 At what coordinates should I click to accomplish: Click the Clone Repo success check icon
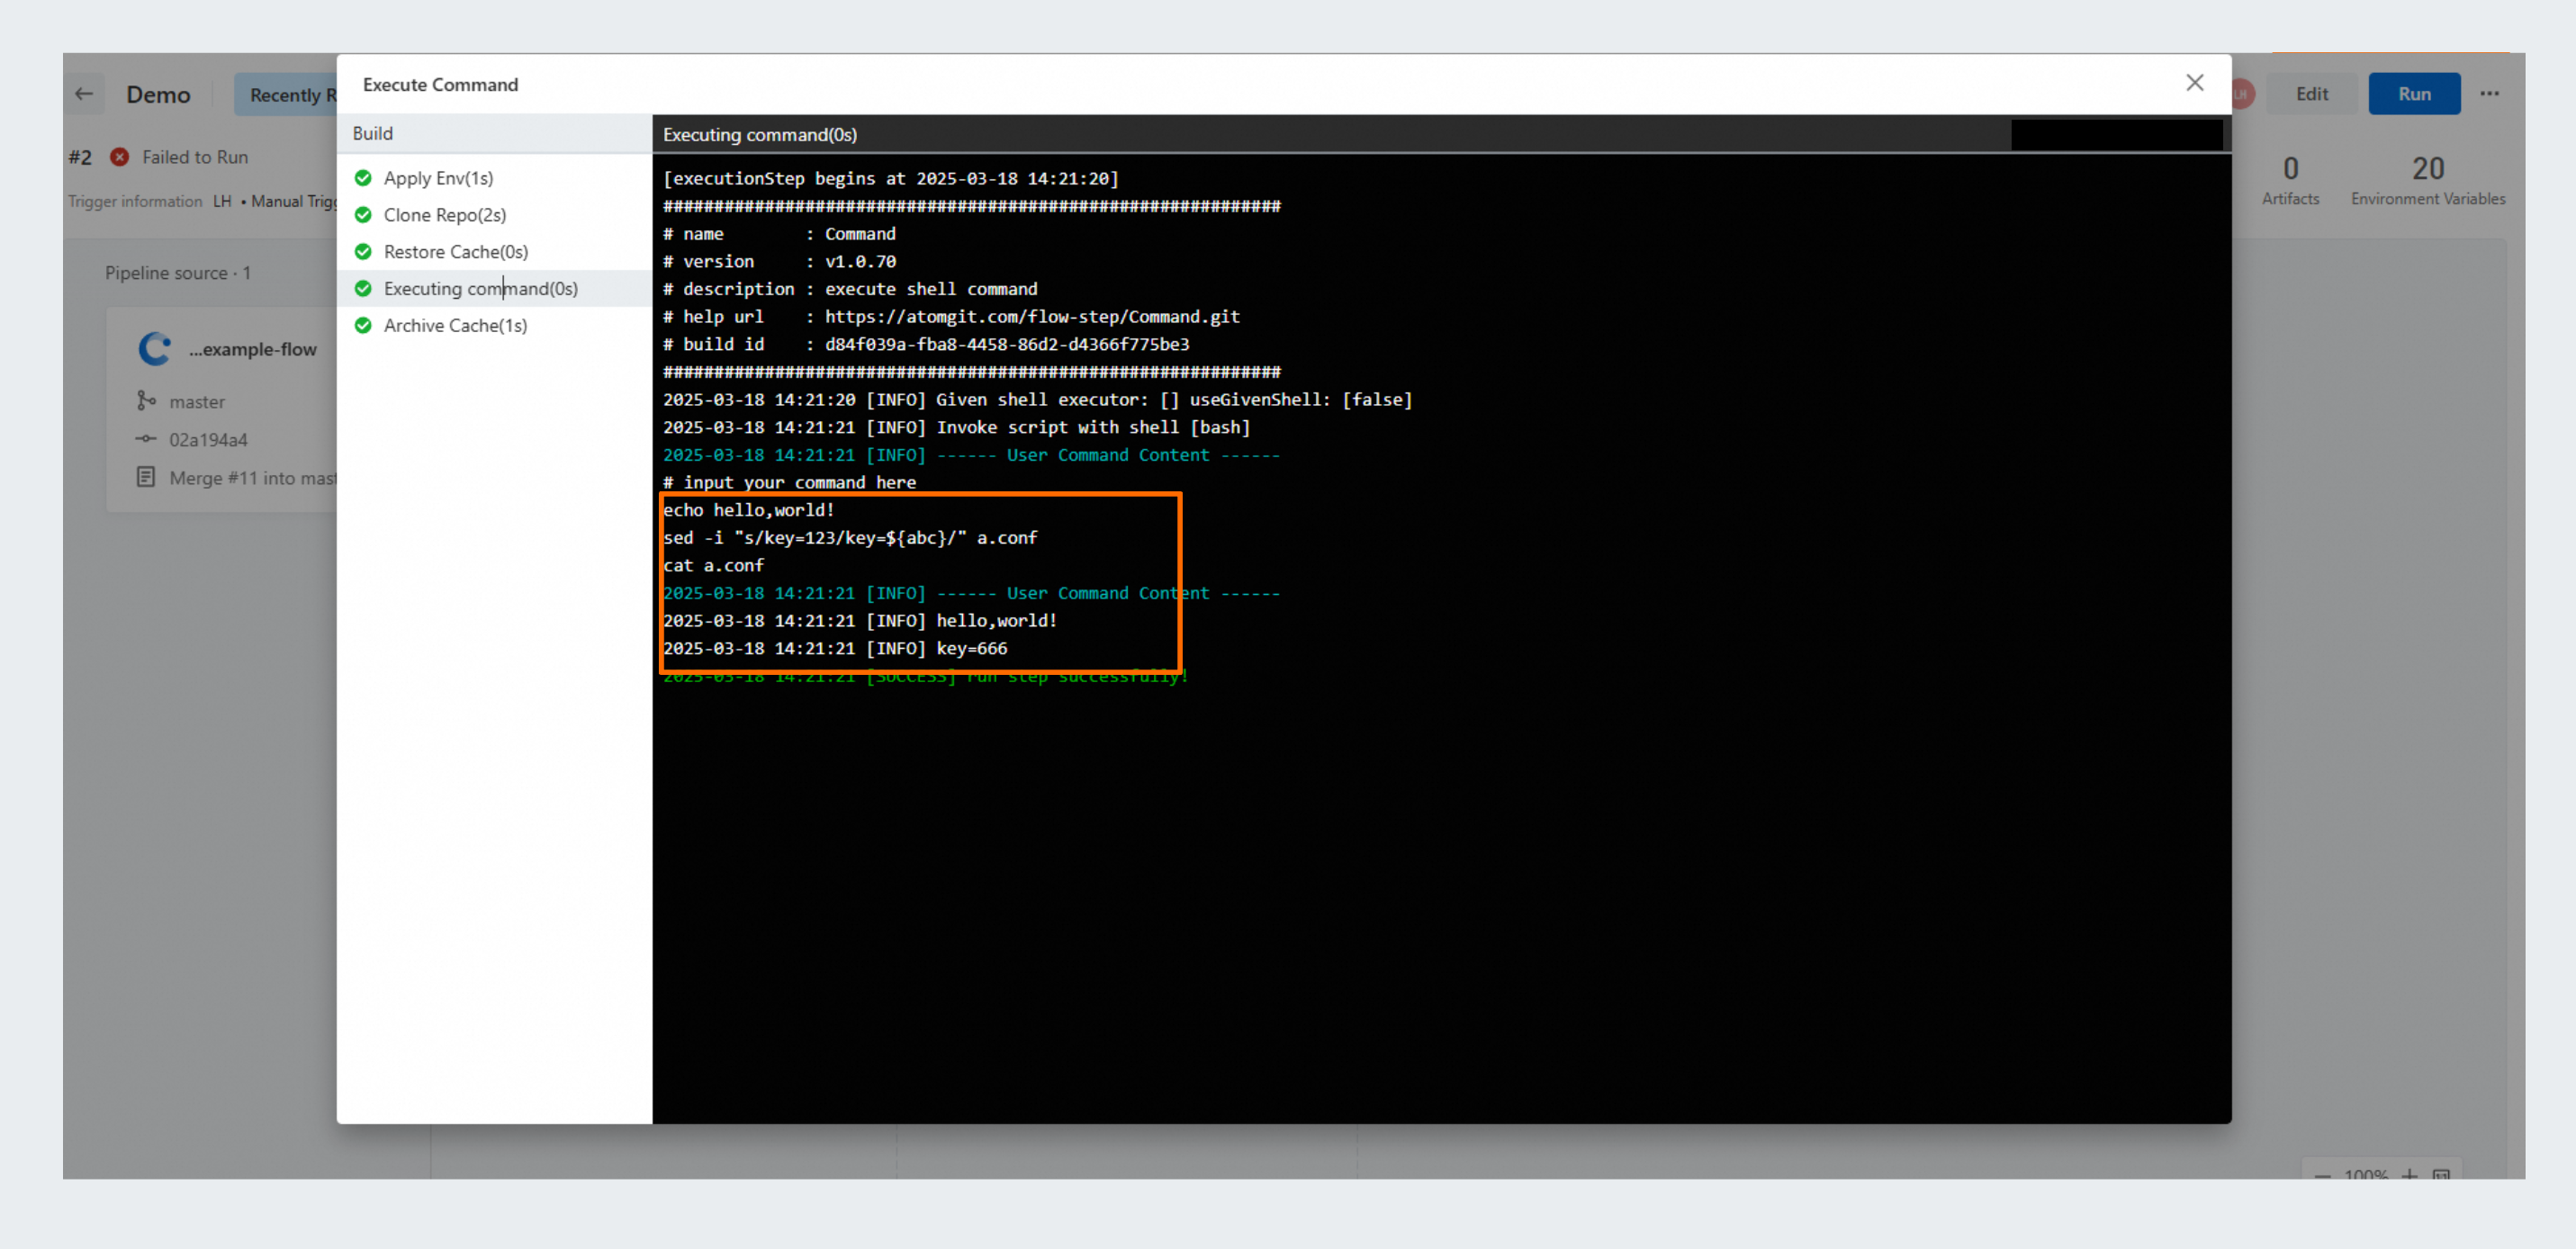[x=363, y=215]
